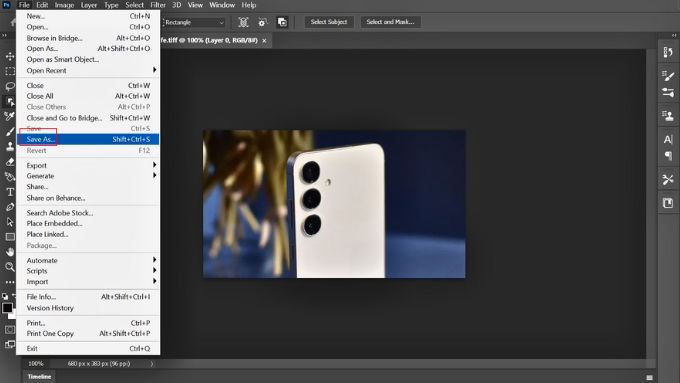Choose Version History menu entry

88,308
